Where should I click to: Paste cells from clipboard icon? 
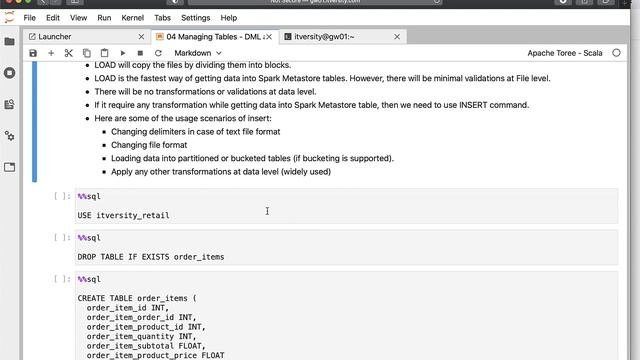click(104, 53)
